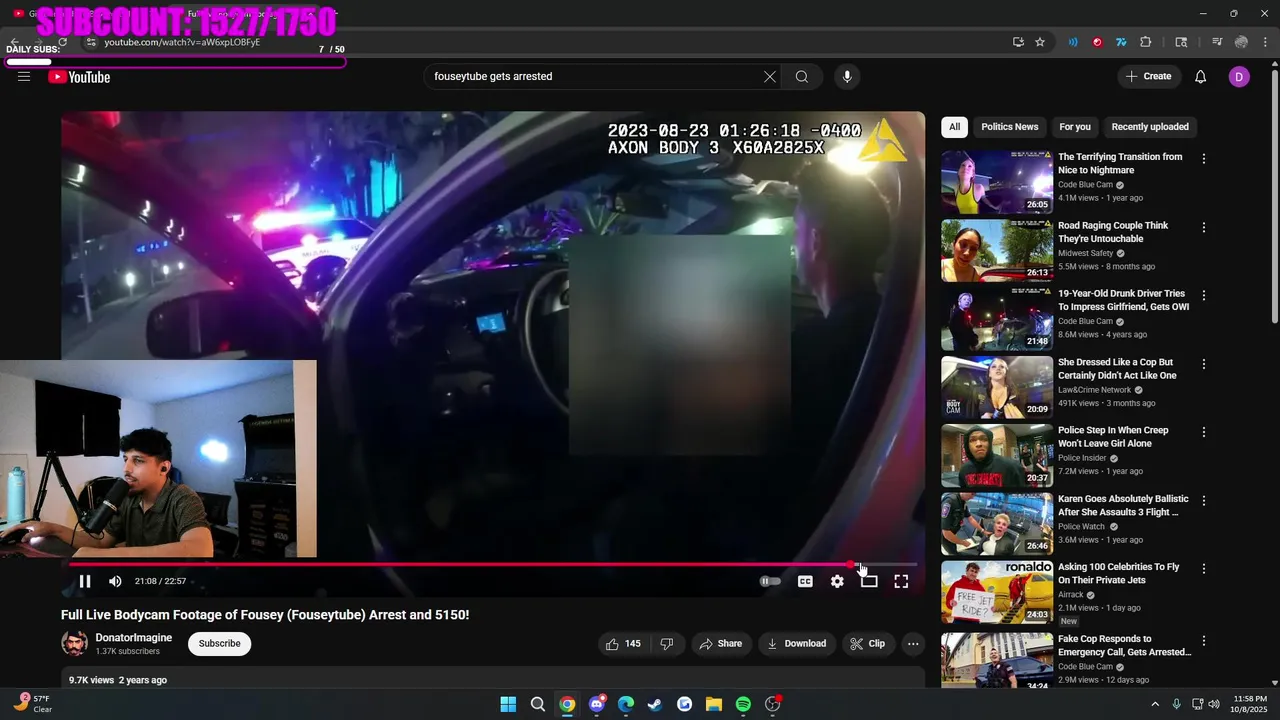The width and height of the screenshot is (1280, 720).
Task: Click the Create button
Action: (1149, 77)
